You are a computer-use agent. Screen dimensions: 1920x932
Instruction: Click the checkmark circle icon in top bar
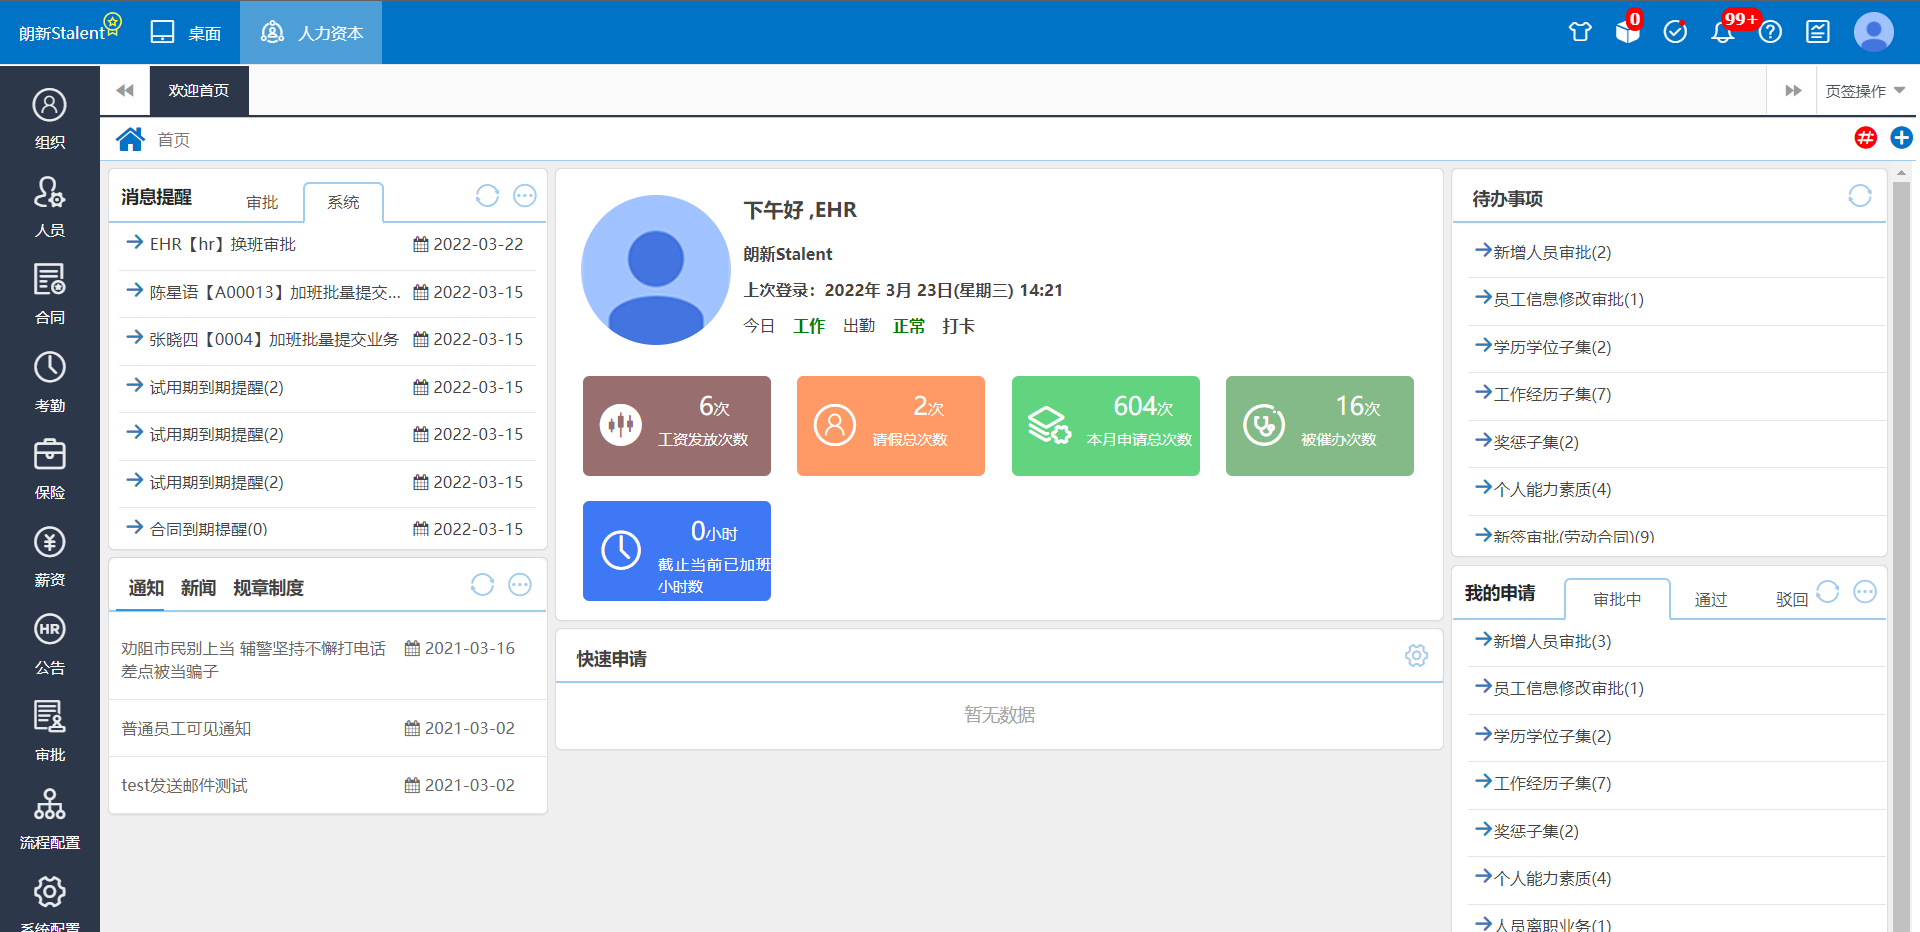[1675, 32]
